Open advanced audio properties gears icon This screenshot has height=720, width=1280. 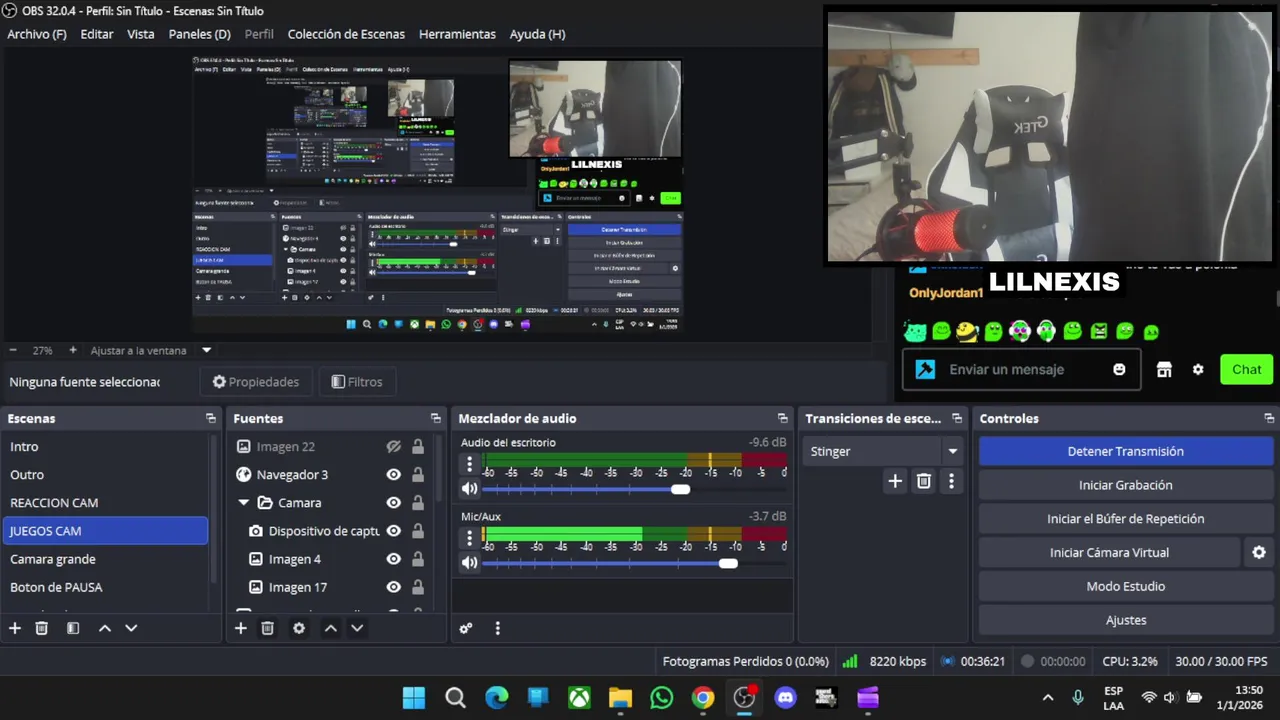click(x=466, y=628)
